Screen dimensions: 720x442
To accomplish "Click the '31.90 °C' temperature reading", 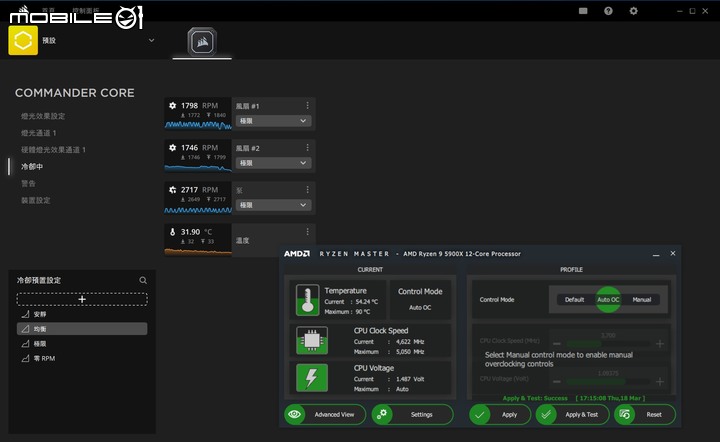I will point(197,232).
